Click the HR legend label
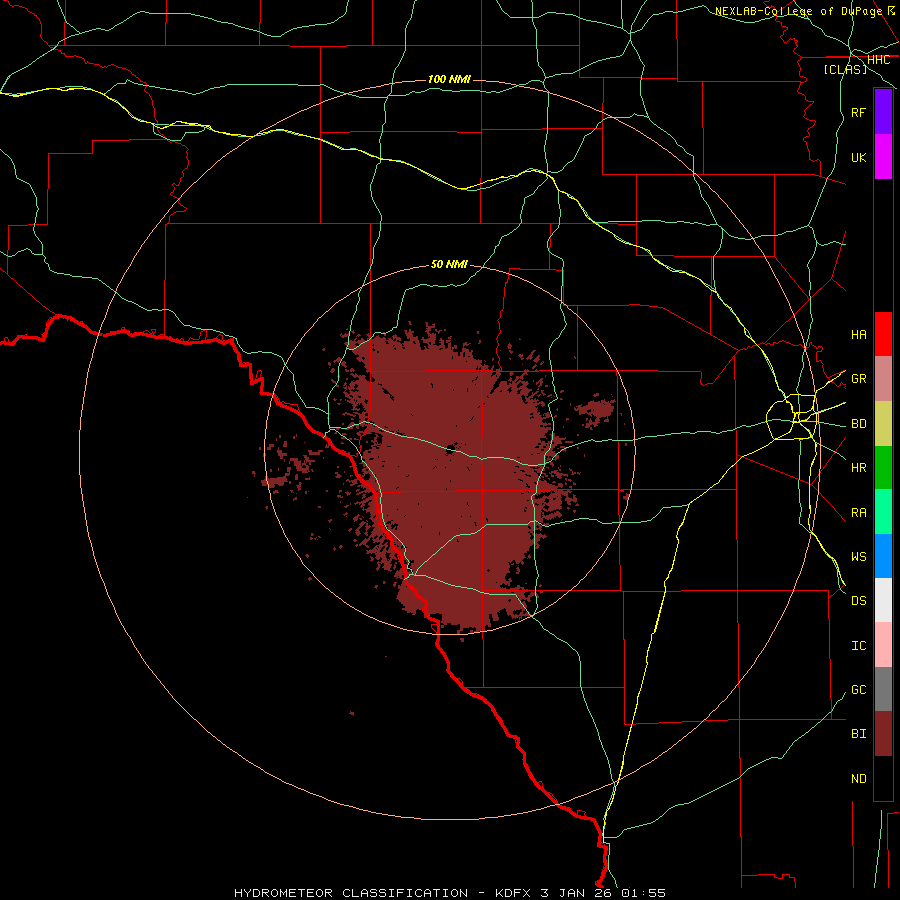 pyautogui.click(x=858, y=468)
